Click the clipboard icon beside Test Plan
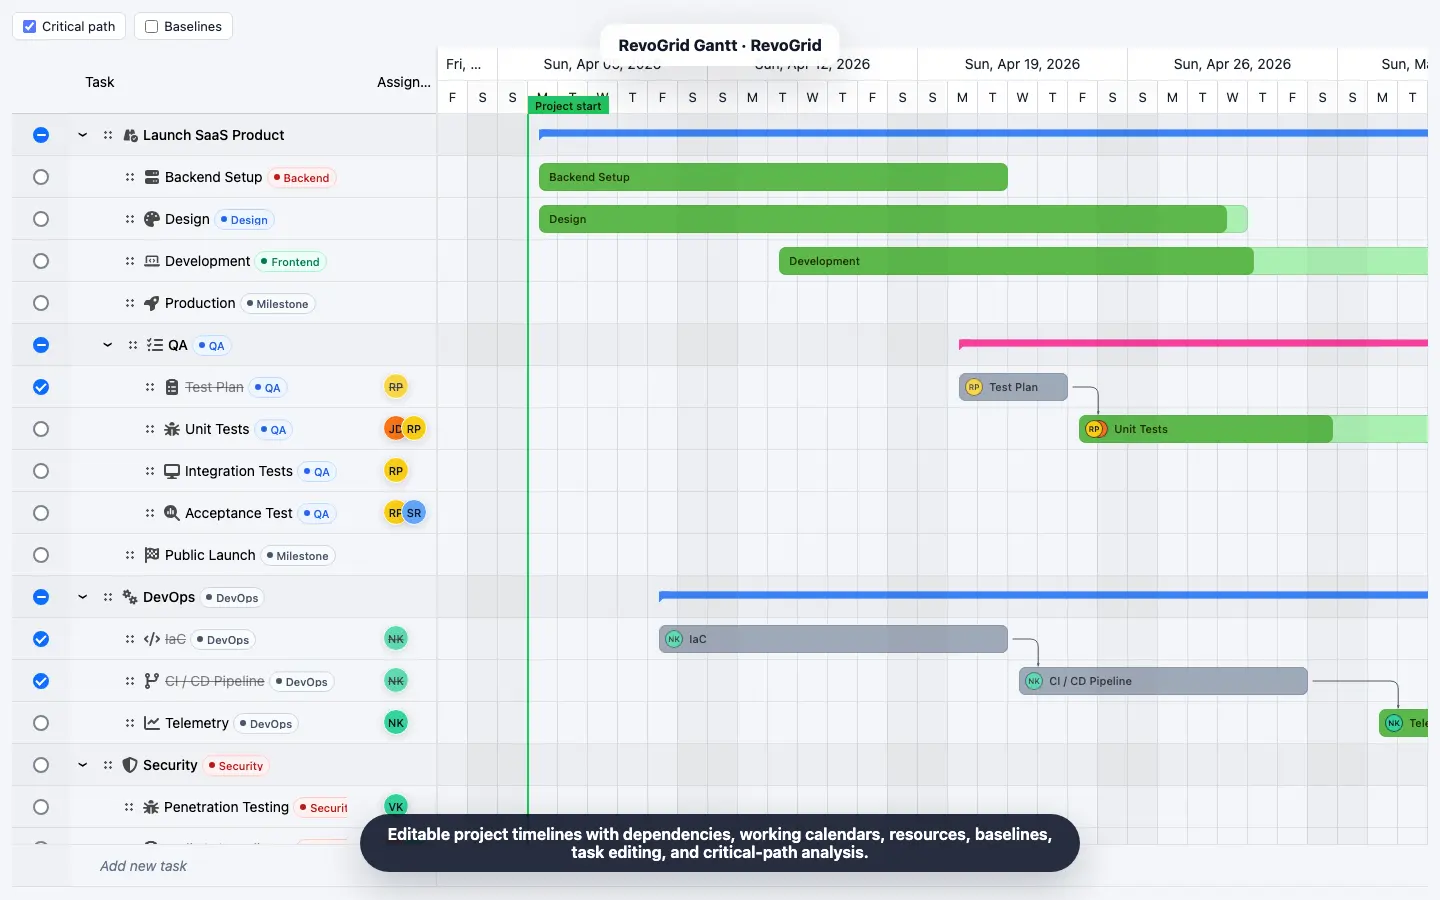The height and width of the screenshot is (900, 1440). [172, 387]
